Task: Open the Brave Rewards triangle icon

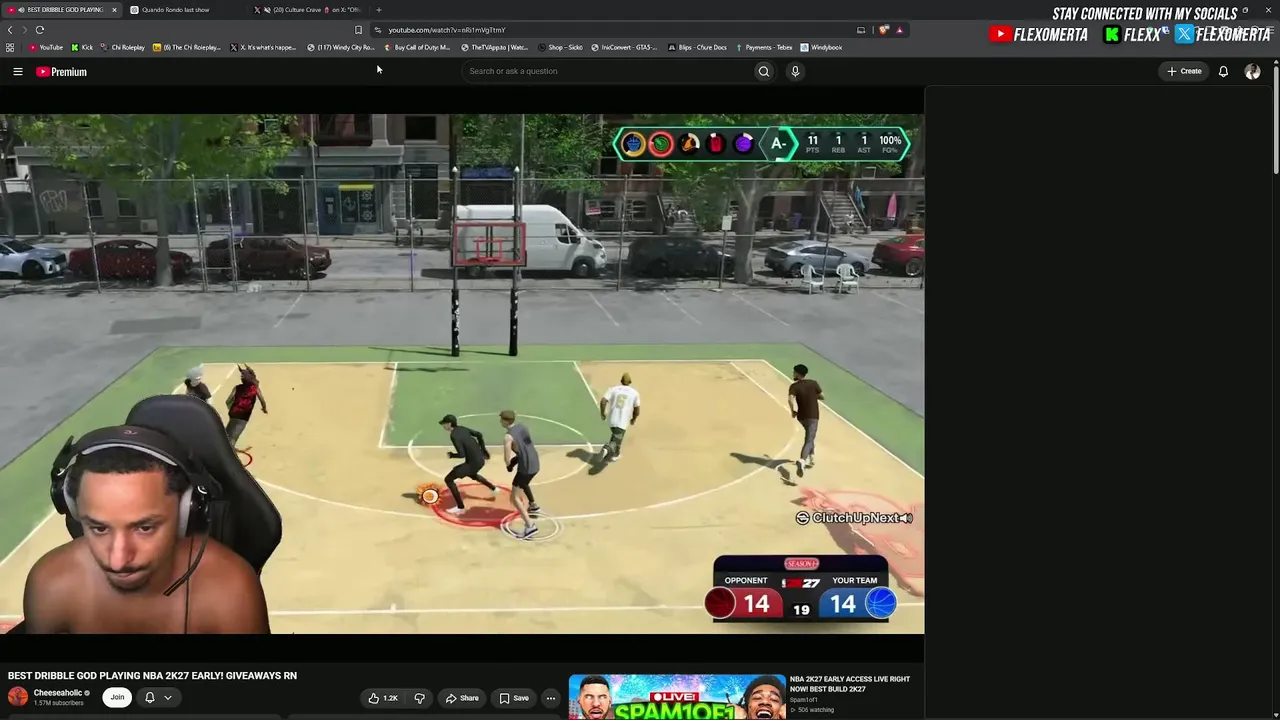Action: tap(899, 30)
